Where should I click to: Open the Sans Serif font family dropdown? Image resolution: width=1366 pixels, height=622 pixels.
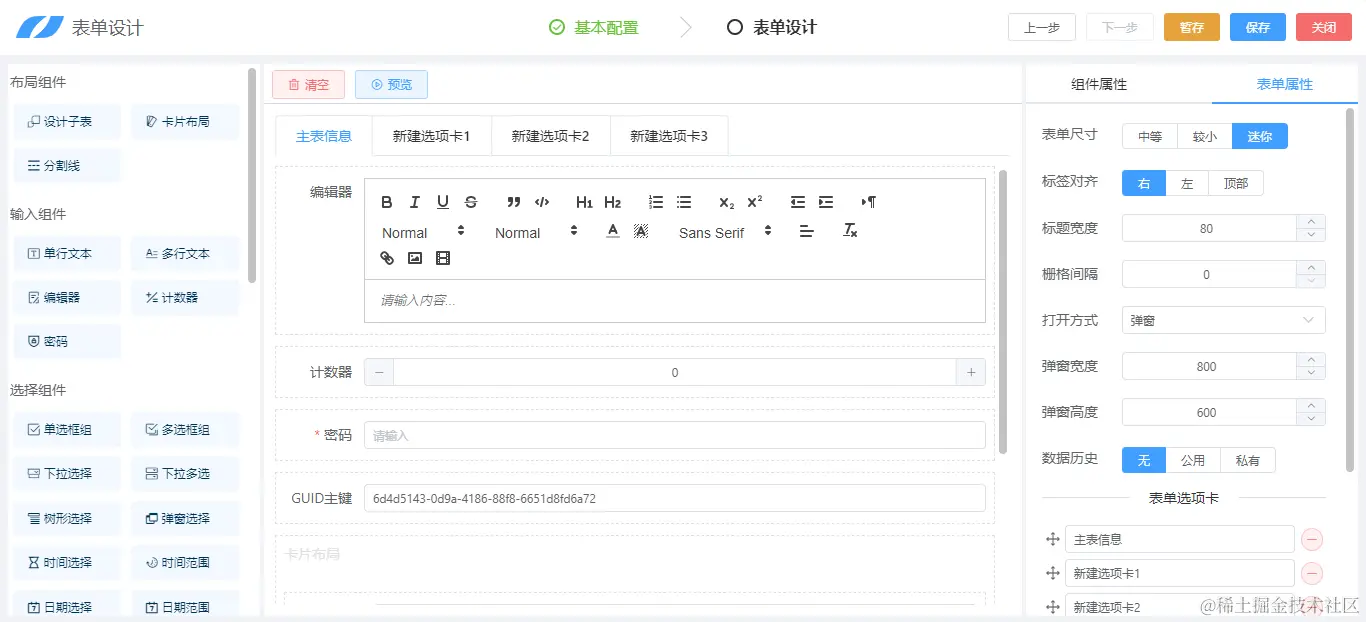point(722,232)
